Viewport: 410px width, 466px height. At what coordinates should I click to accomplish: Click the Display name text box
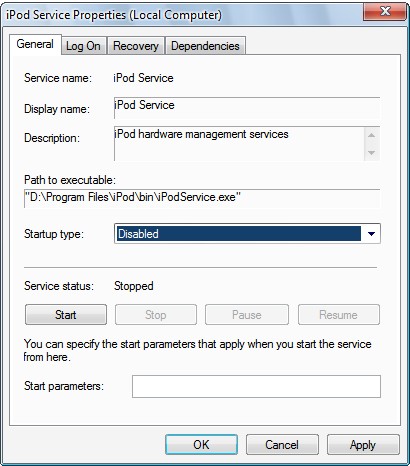point(247,108)
